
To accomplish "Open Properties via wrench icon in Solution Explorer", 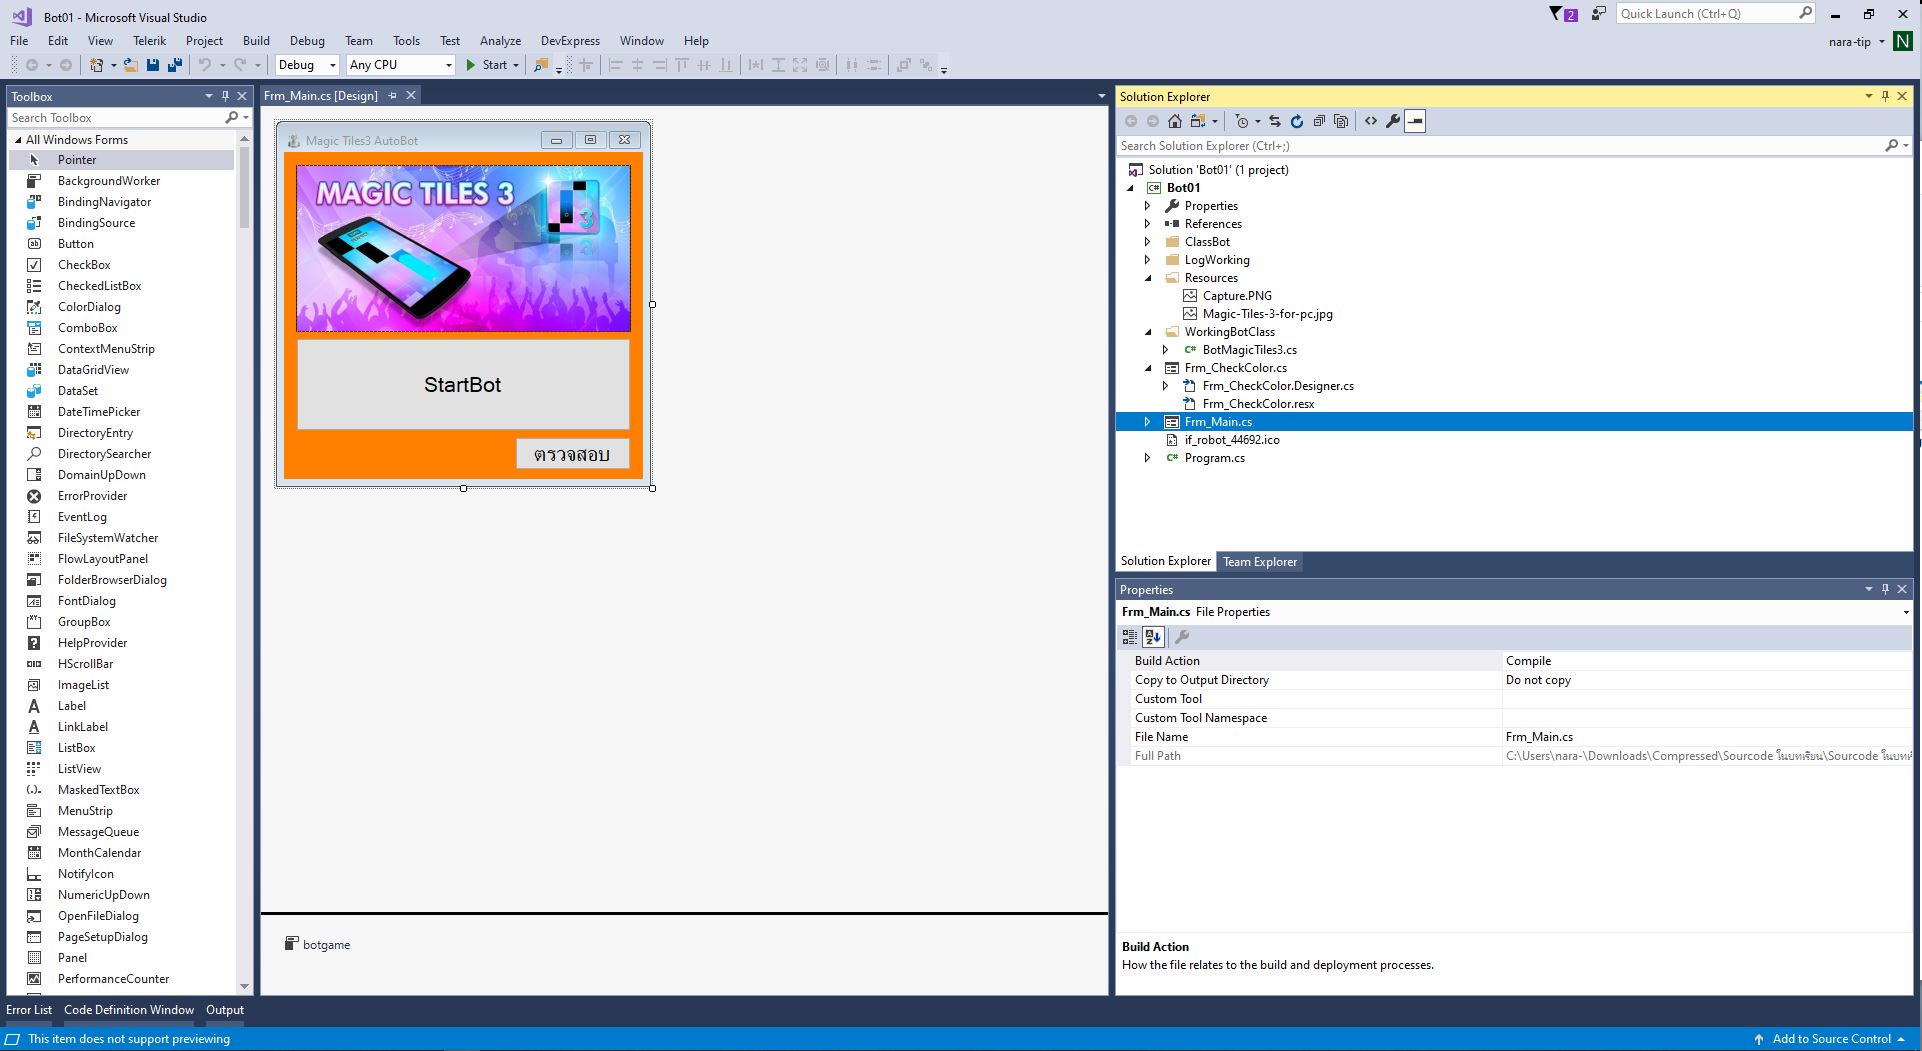I will click(x=1393, y=121).
